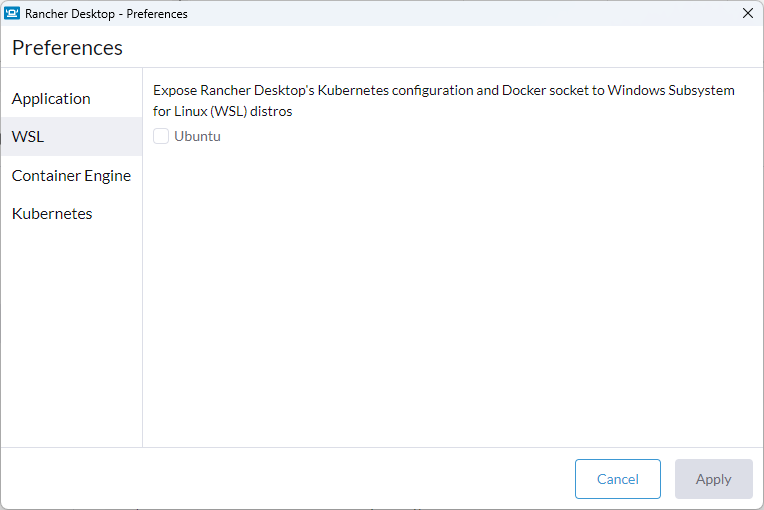Image resolution: width=764 pixels, height=510 pixels.
Task: Click the Rancher Desktop - Preferences window title
Action: coord(106,14)
